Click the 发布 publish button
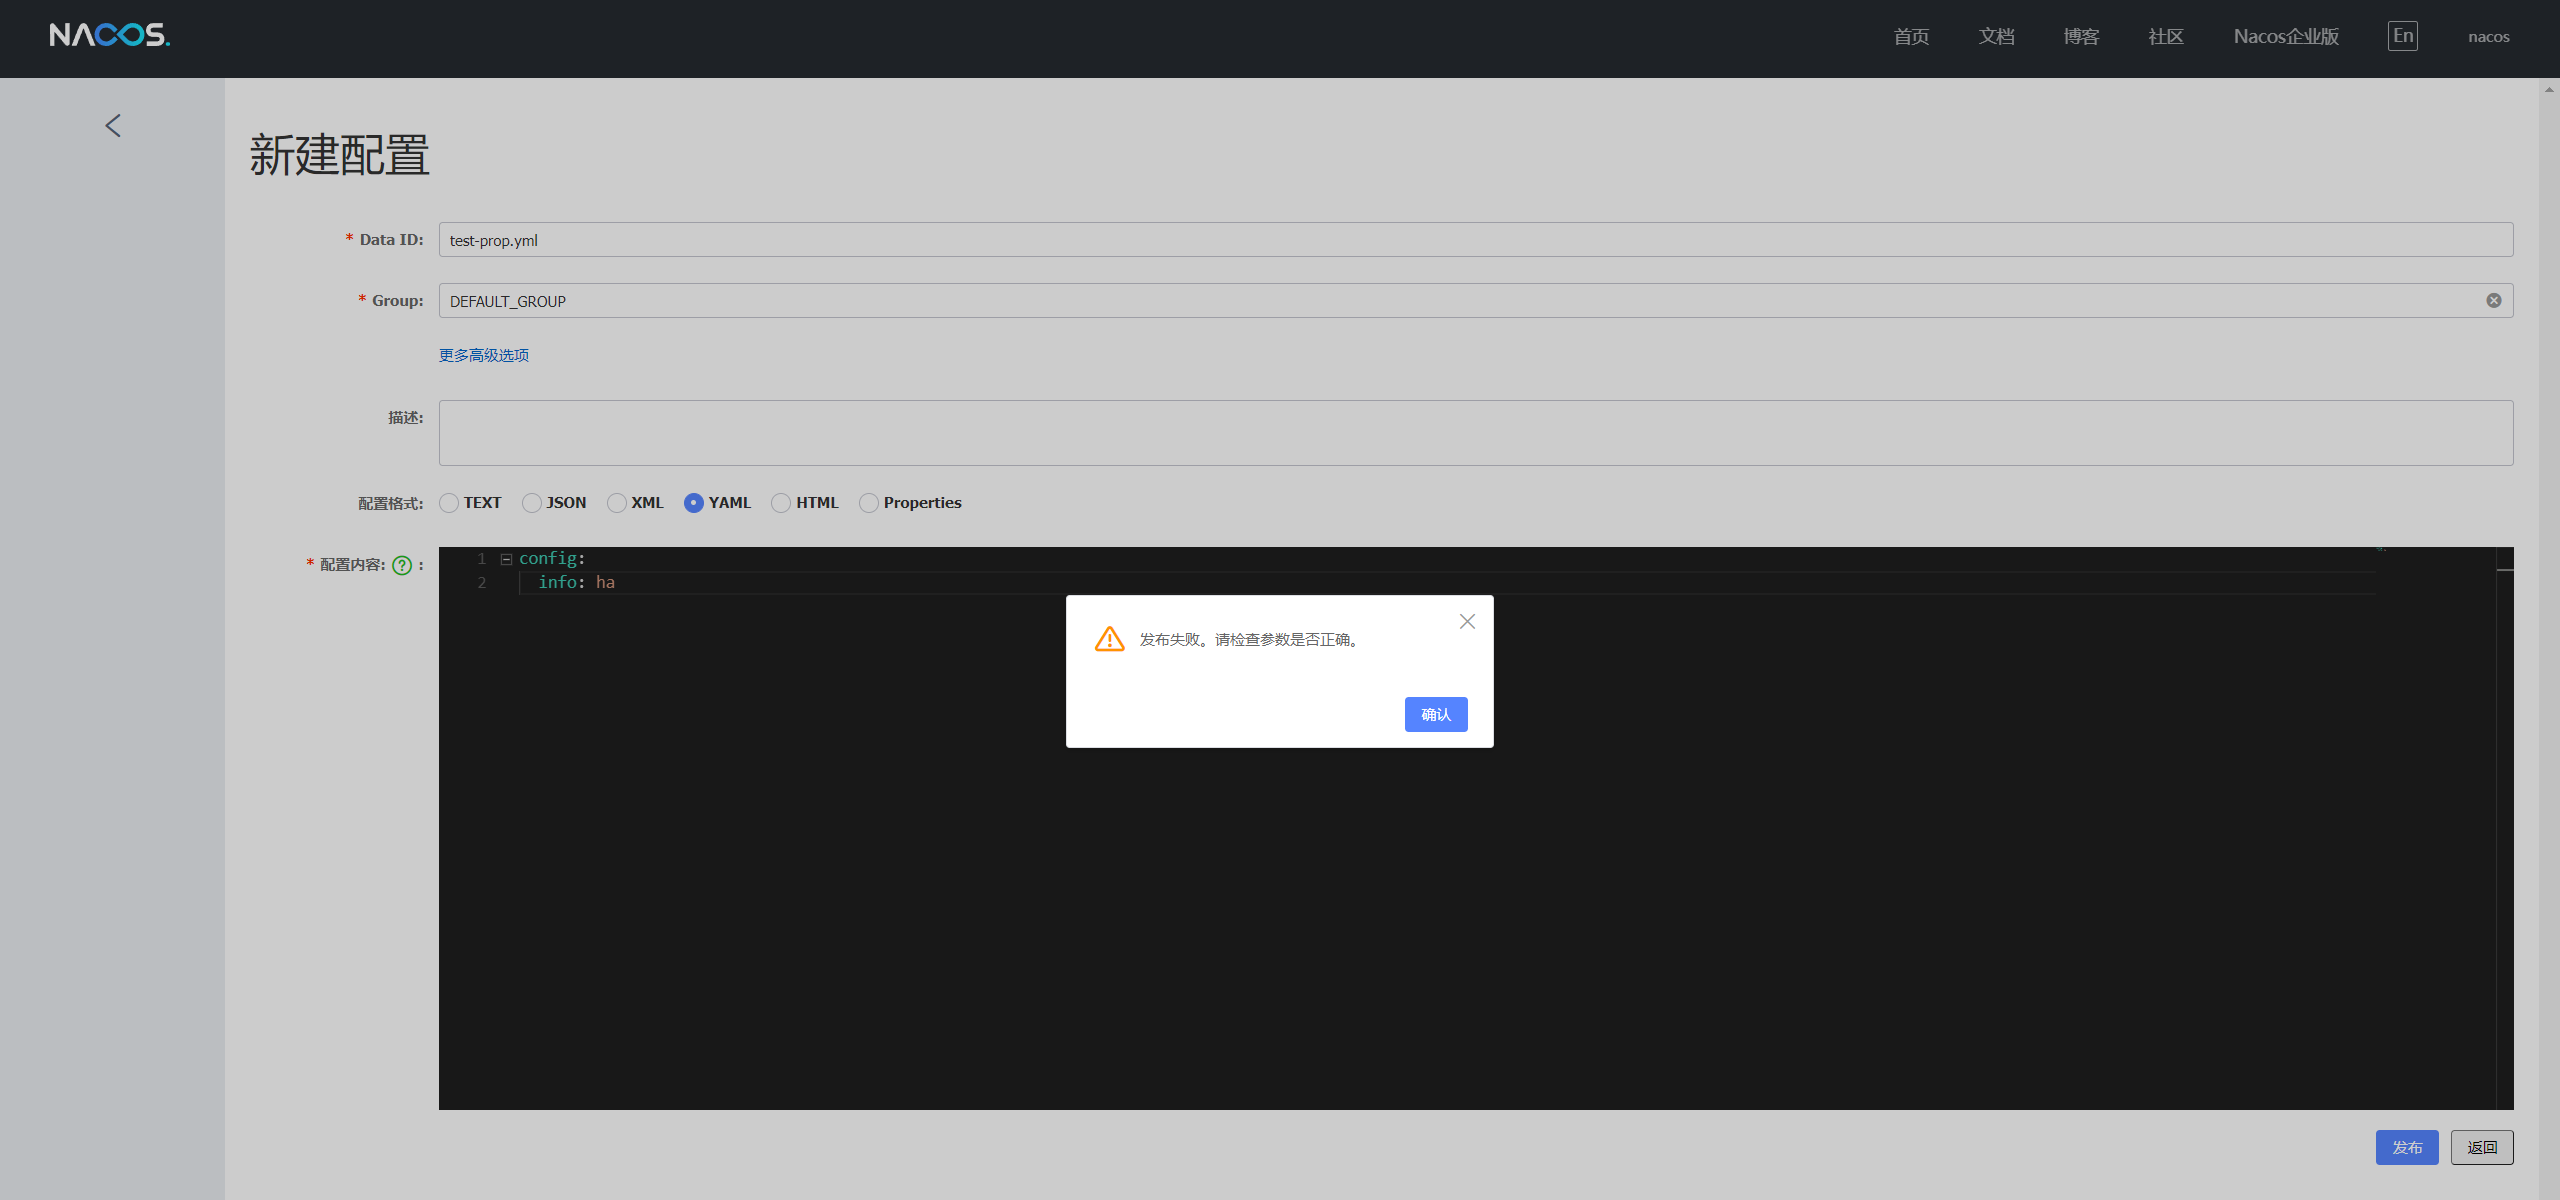 click(x=2406, y=1147)
